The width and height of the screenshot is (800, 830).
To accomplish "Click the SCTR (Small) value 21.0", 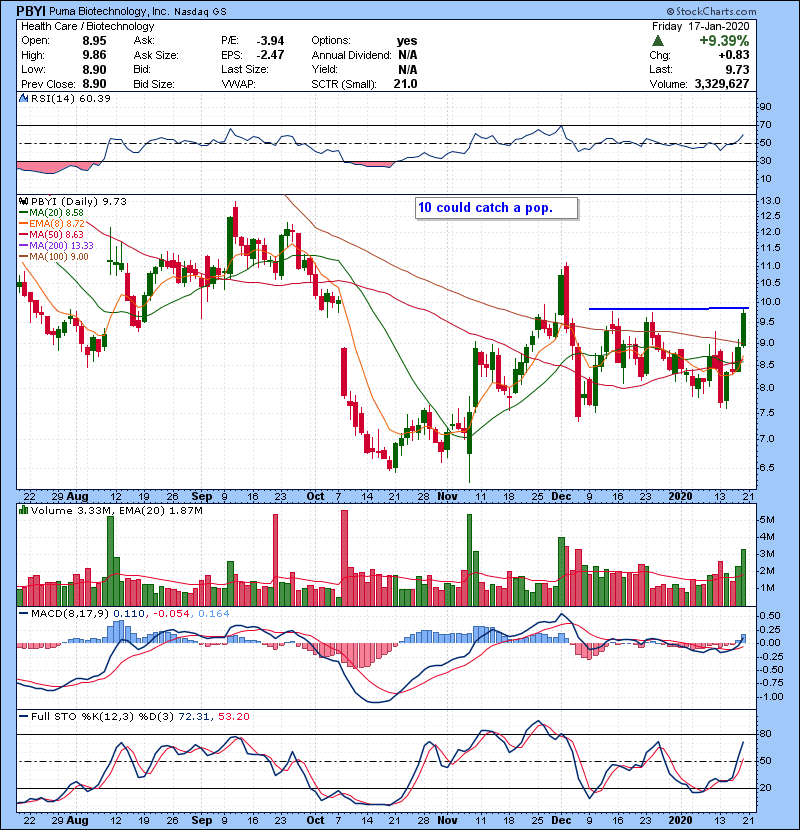I will point(406,84).
